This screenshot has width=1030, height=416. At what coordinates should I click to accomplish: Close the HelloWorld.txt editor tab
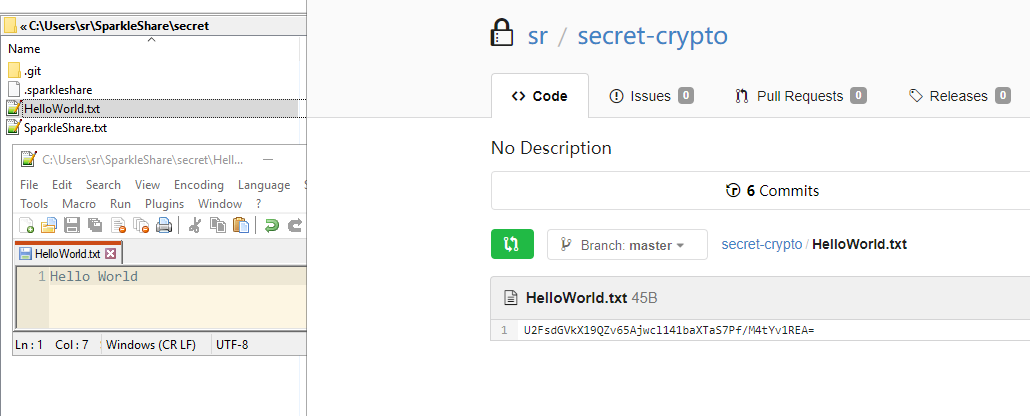point(111,254)
